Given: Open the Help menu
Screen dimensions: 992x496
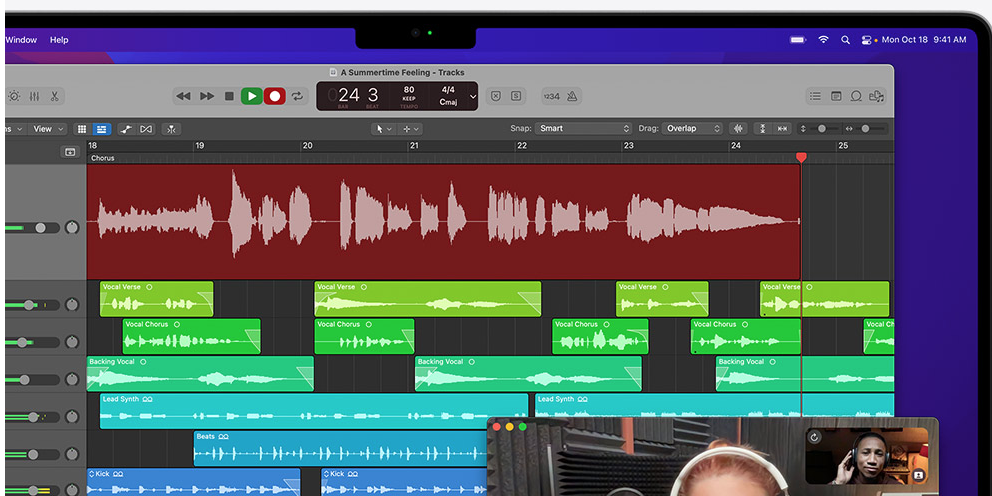Looking at the screenshot, I should (x=59, y=40).
